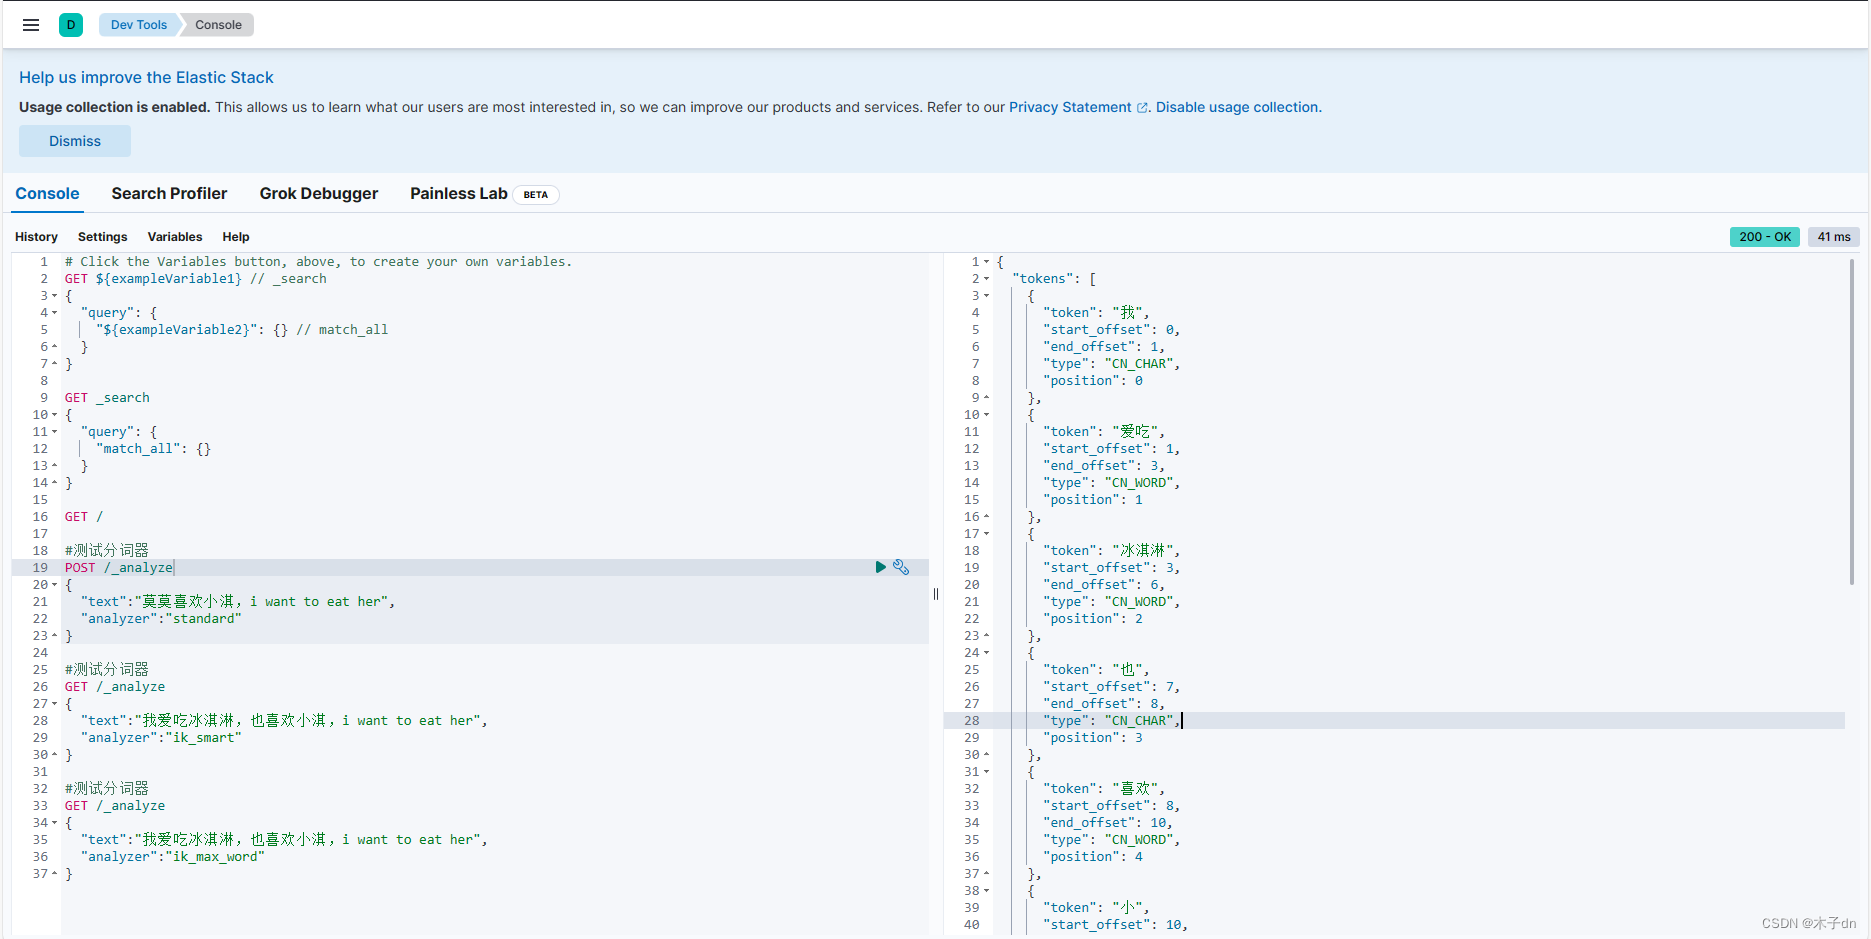
Task: Collapse editor fold at line 10
Action: (x=54, y=415)
